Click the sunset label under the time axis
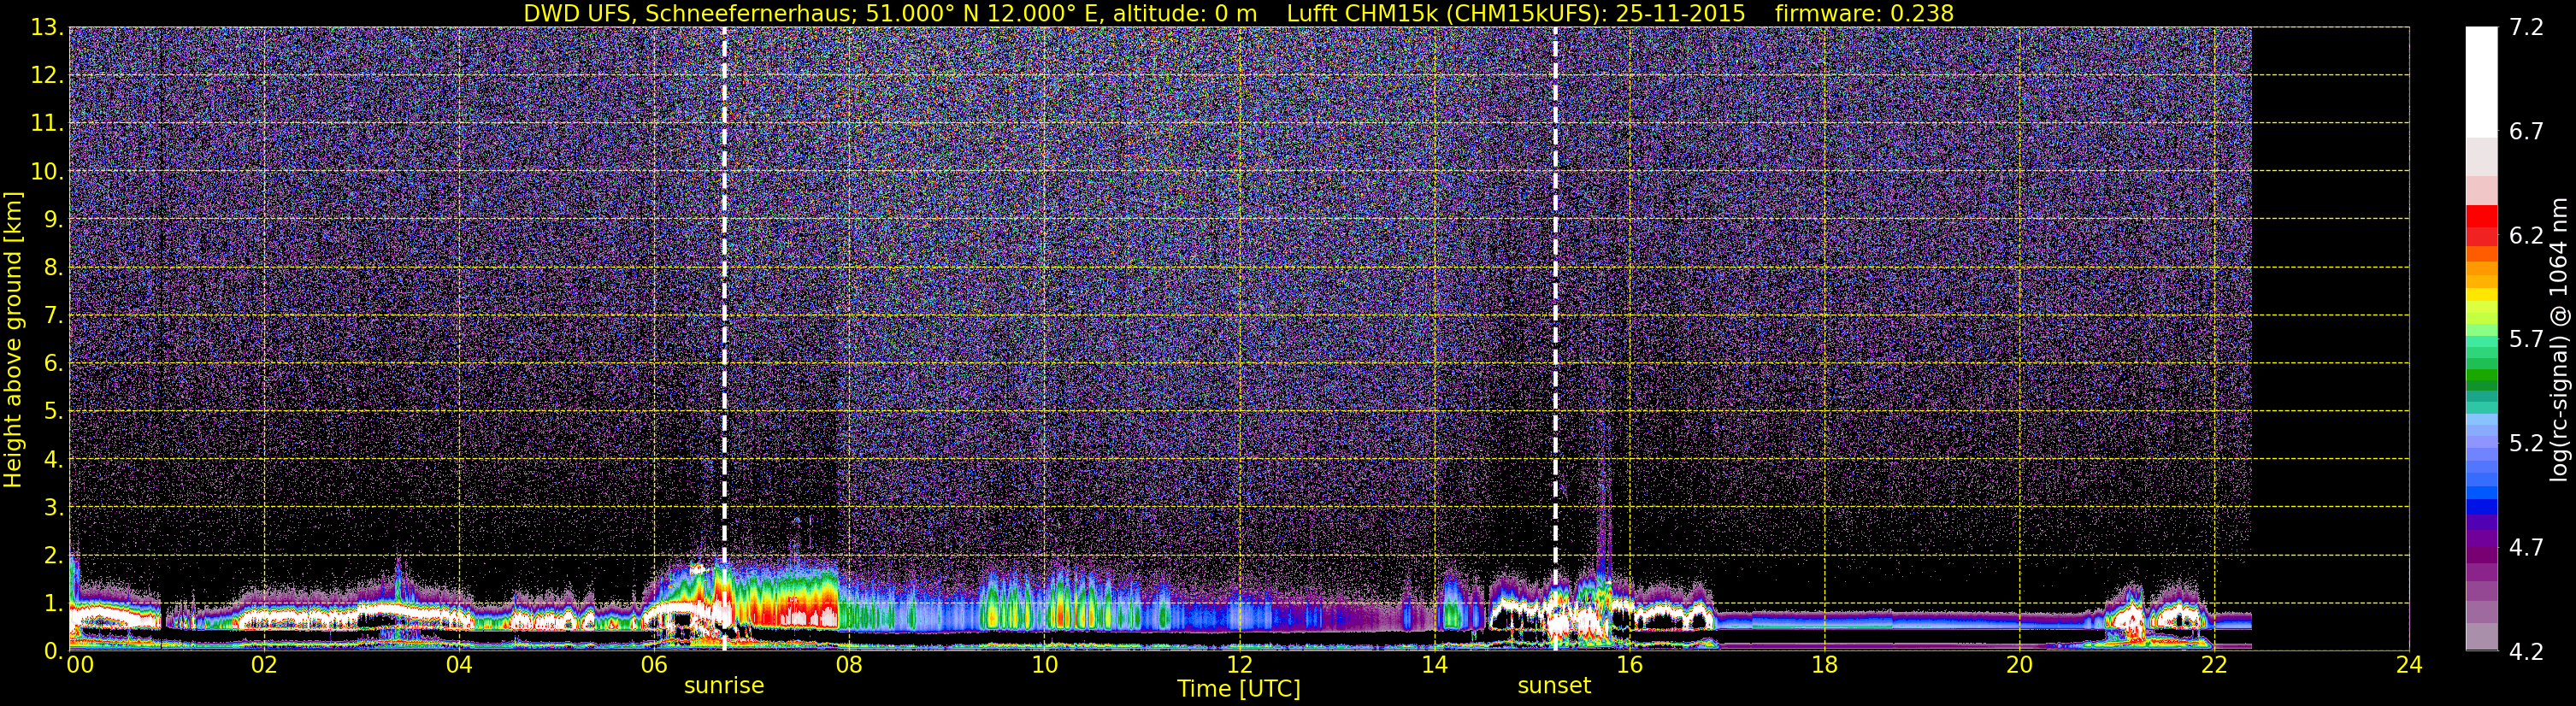Viewport: 2576px width, 706px height. (1554, 686)
